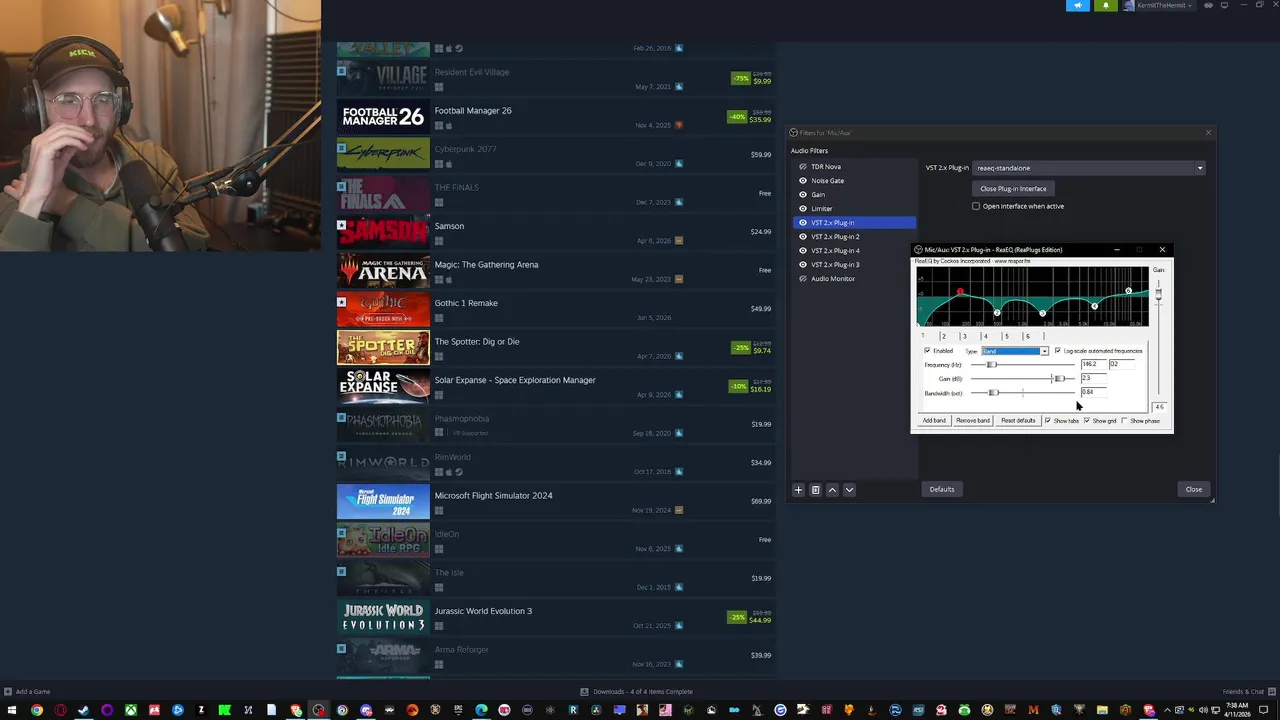Viewport: 1280px width, 720px height.
Task: Click band 3 node on EQ graph
Action: (1043, 313)
